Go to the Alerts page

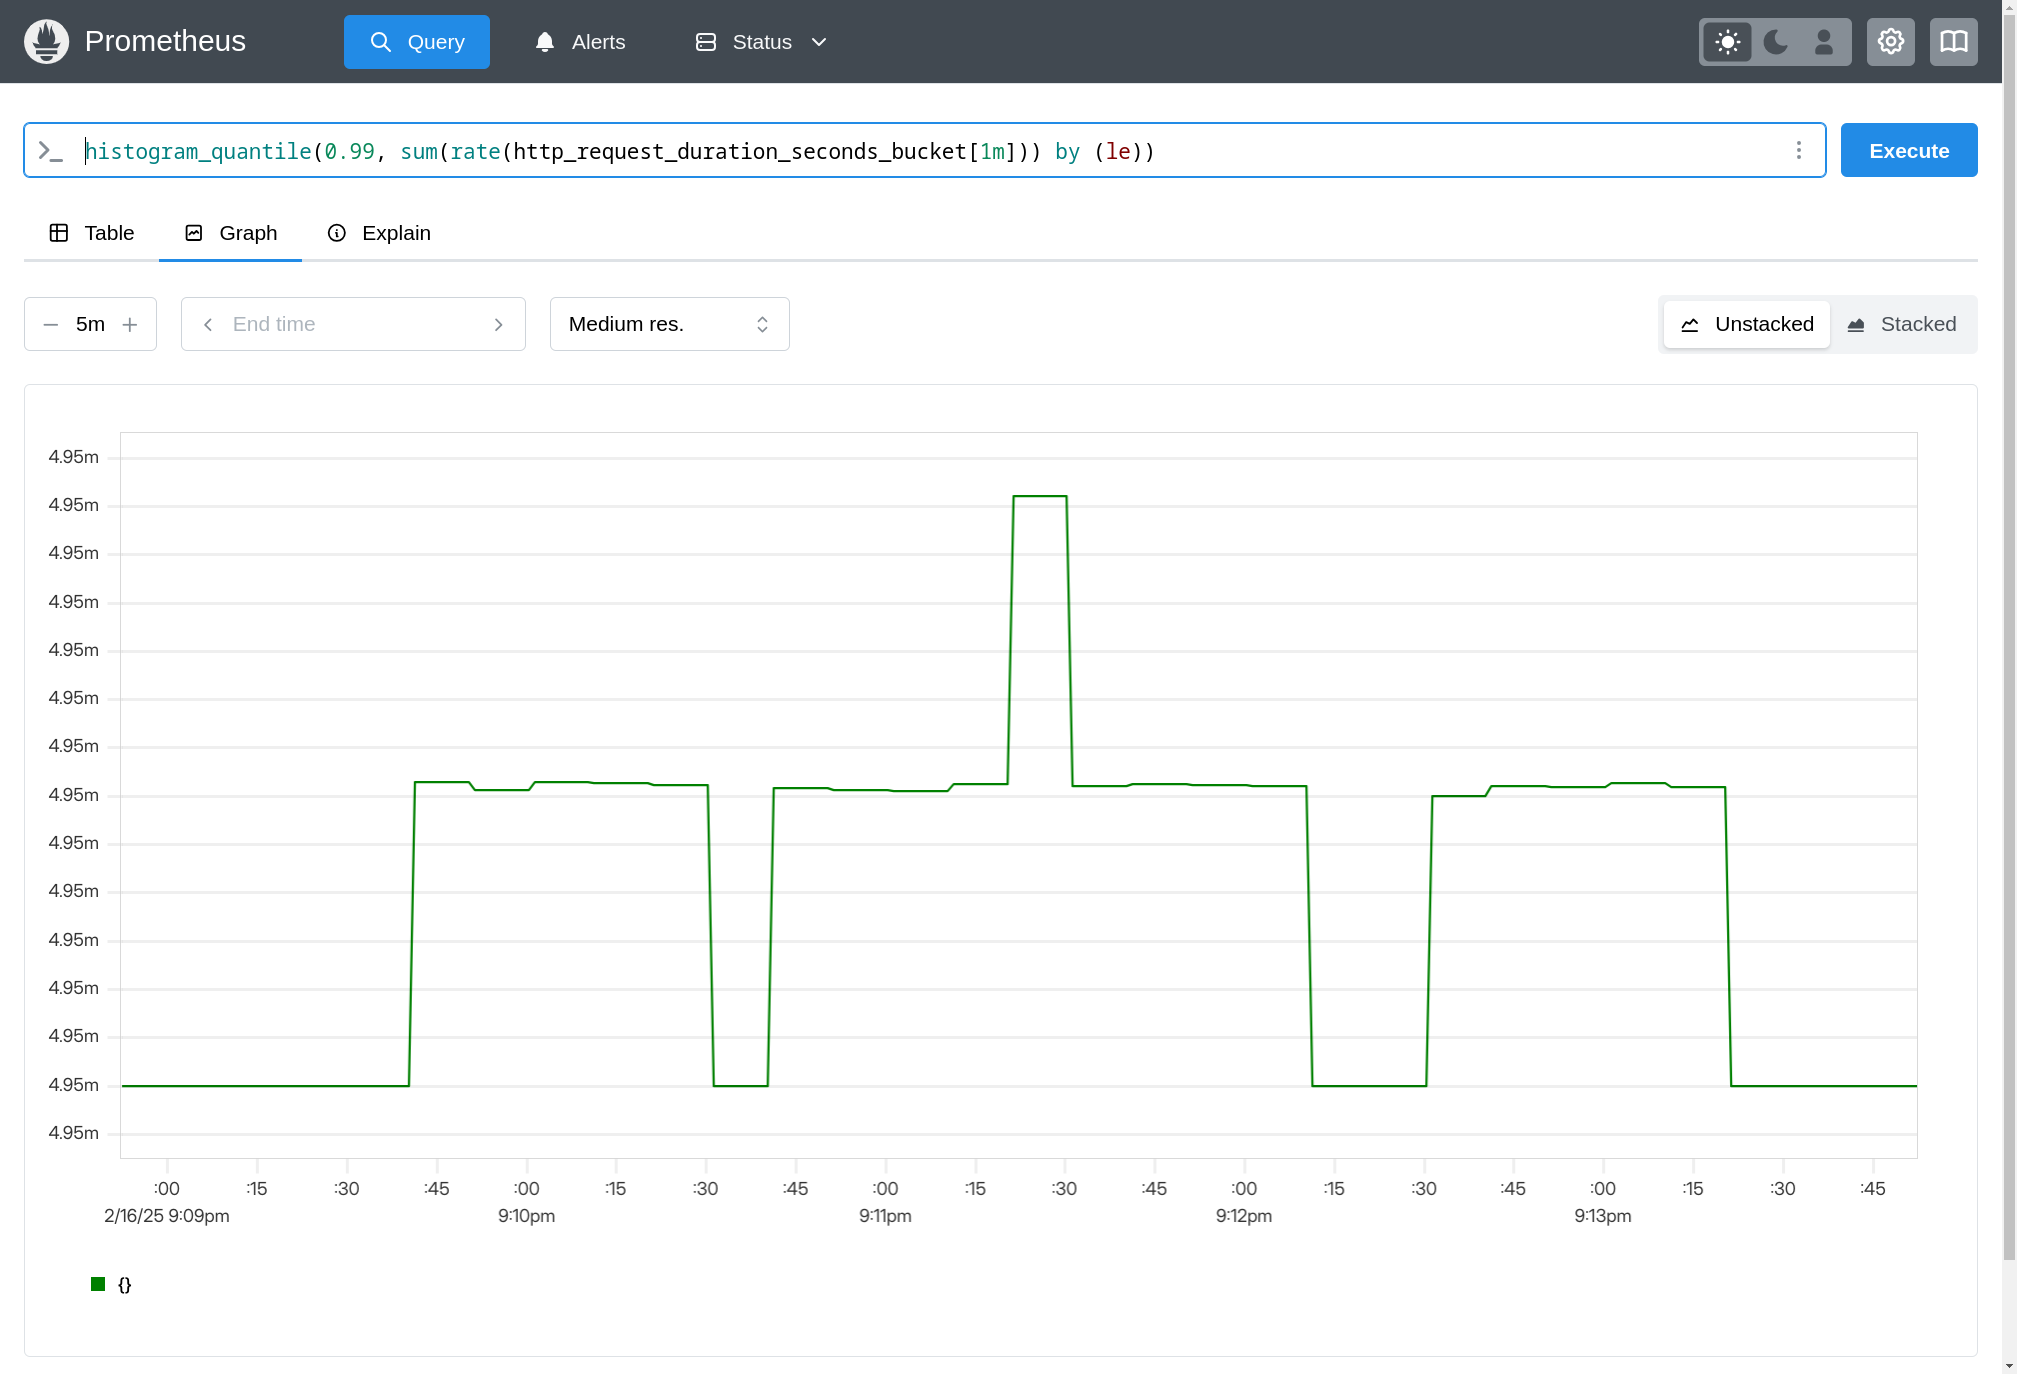(580, 42)
